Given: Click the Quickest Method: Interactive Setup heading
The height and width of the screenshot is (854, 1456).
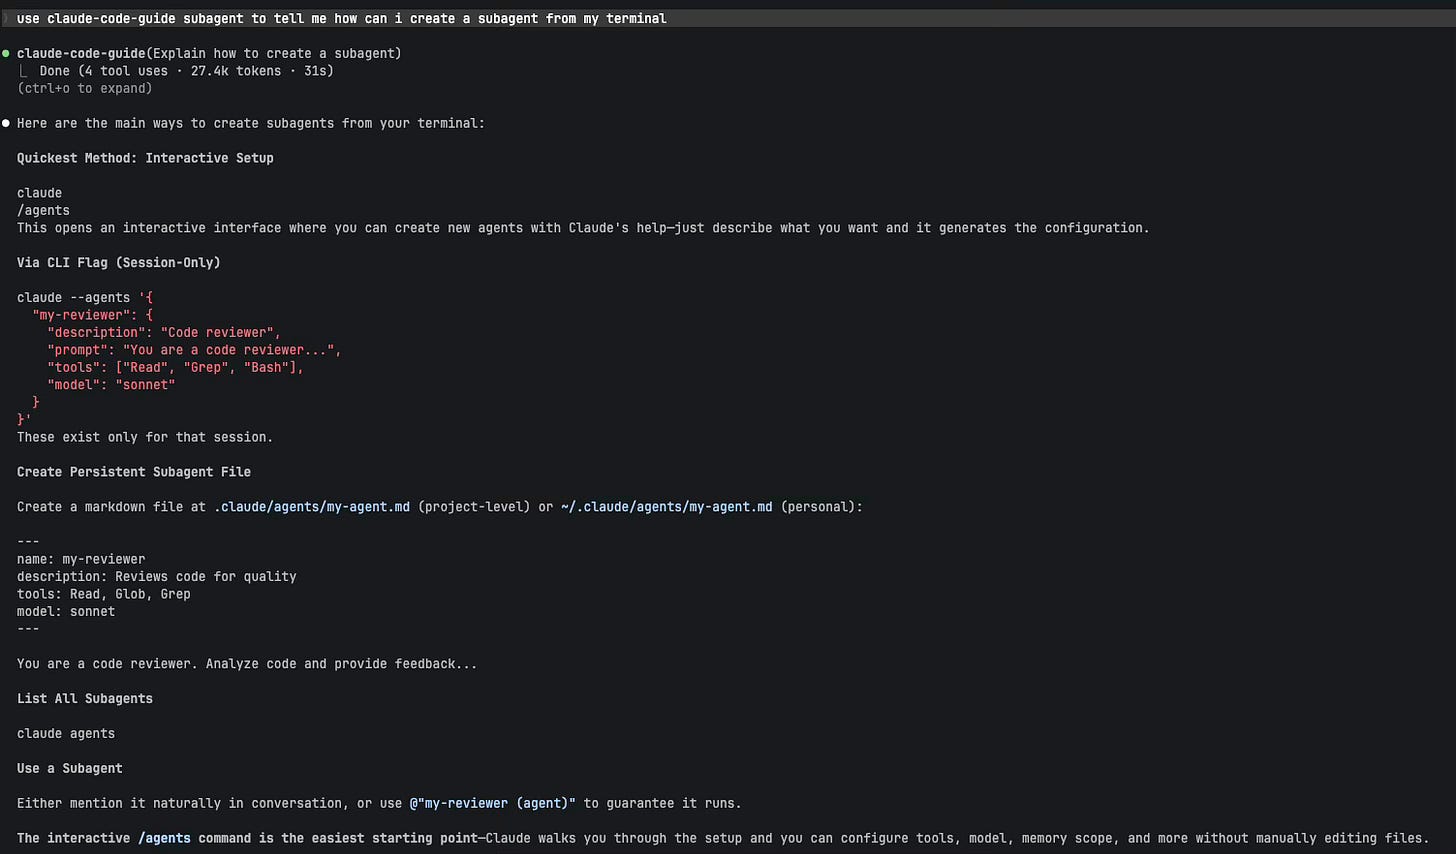Looking at the screenshot, I should (x=144, y=157).
